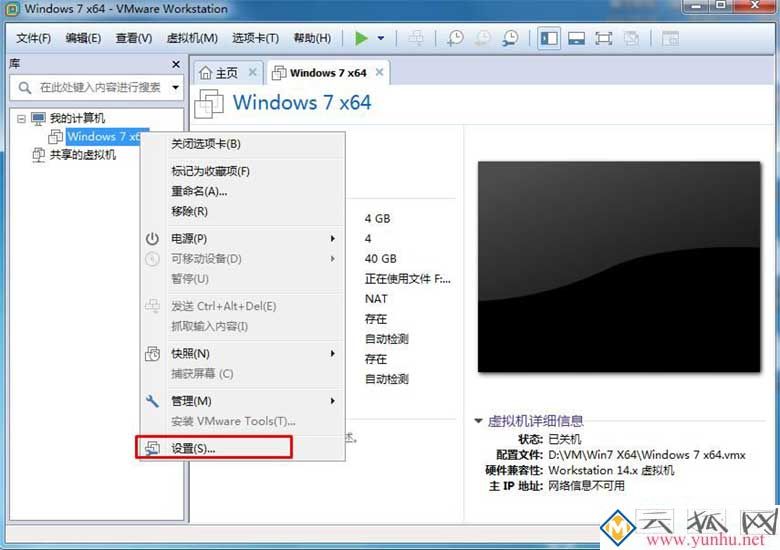Choose 设置(S)... from context menu
This screenshot has height=550, width=780.
coord(243,448)
